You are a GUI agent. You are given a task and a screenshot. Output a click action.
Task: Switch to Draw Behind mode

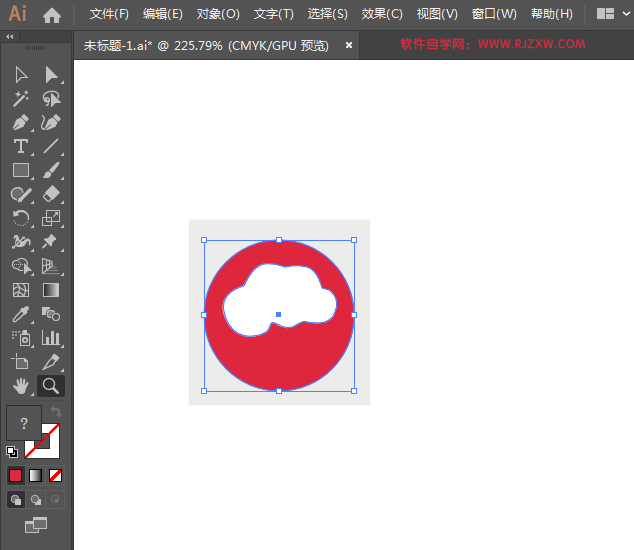36,499
